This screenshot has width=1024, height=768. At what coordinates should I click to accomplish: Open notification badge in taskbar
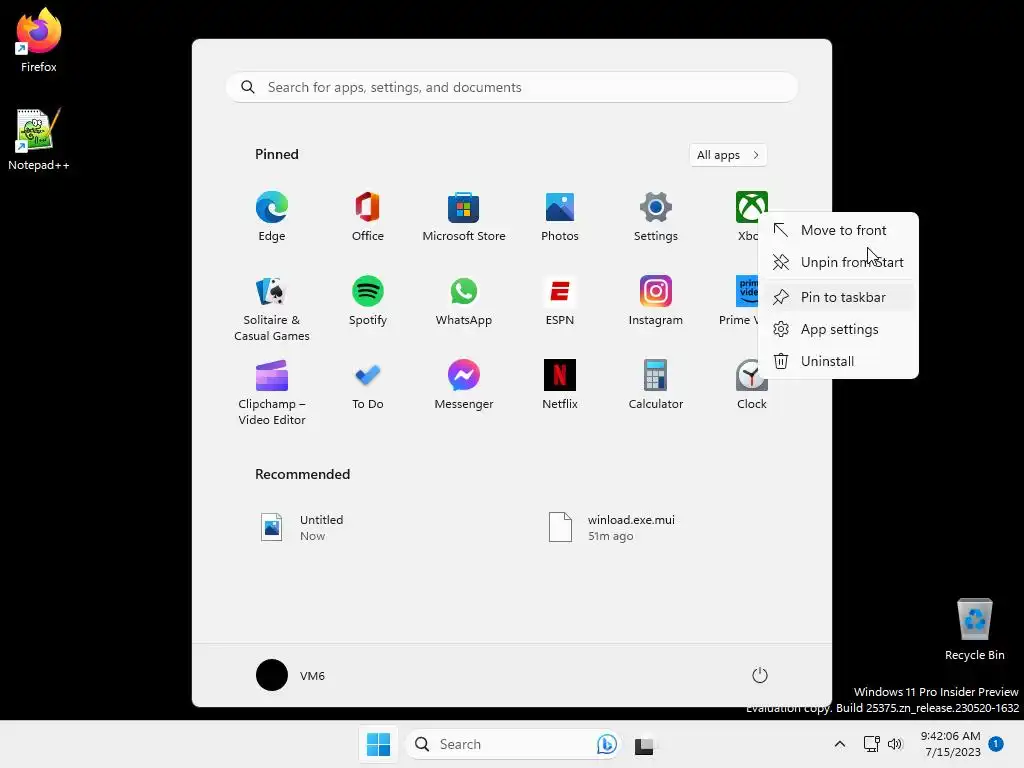pyautogui.click(x=996, y=743)
